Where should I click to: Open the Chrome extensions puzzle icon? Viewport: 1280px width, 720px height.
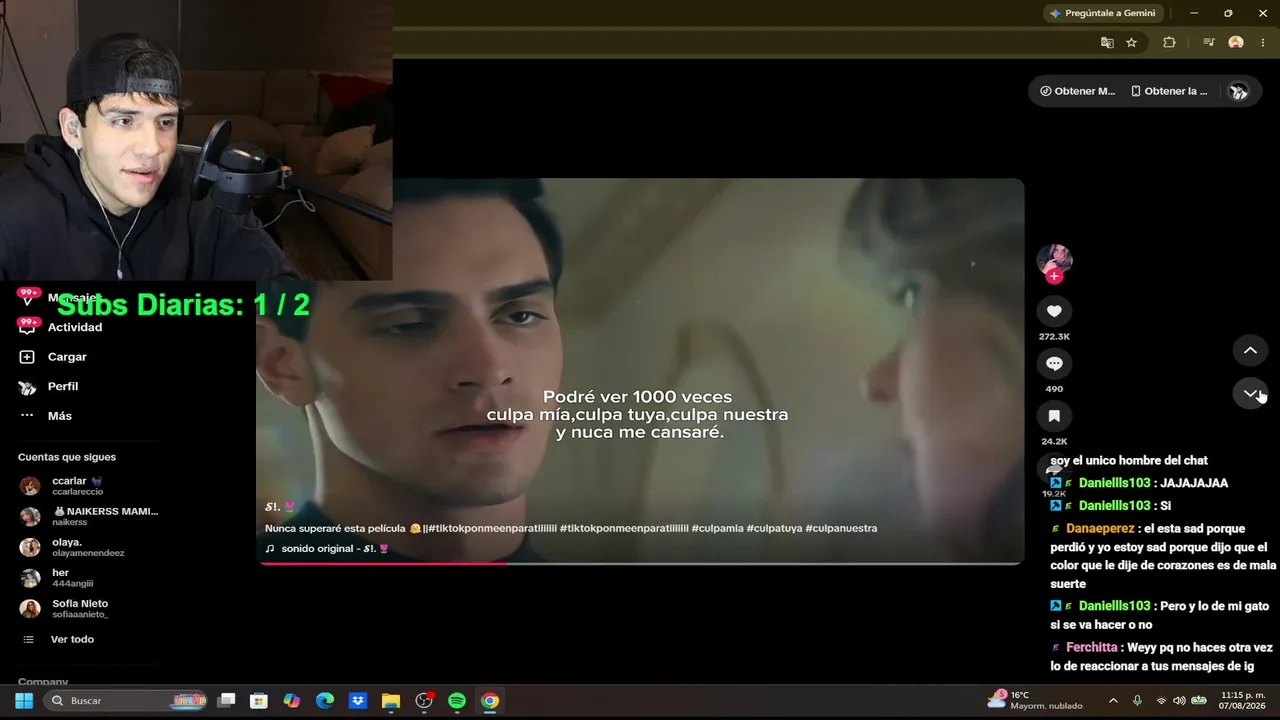(x=1169, y=43)
